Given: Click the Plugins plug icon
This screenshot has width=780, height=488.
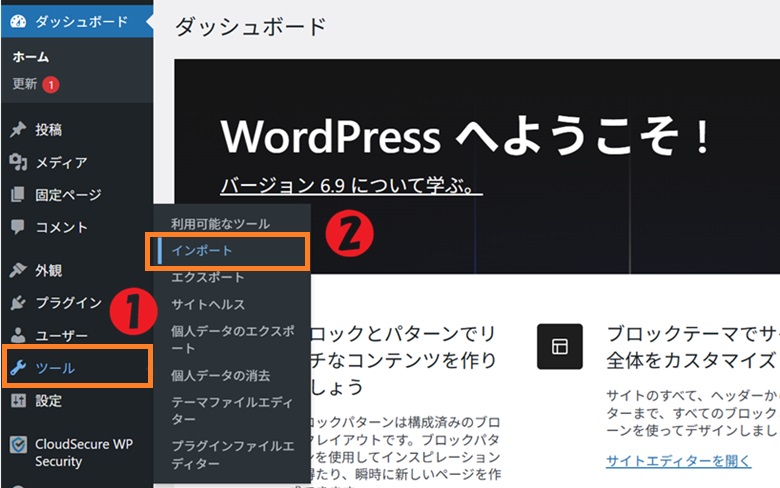Looking at the screenshot, I should tap(18, 302).
